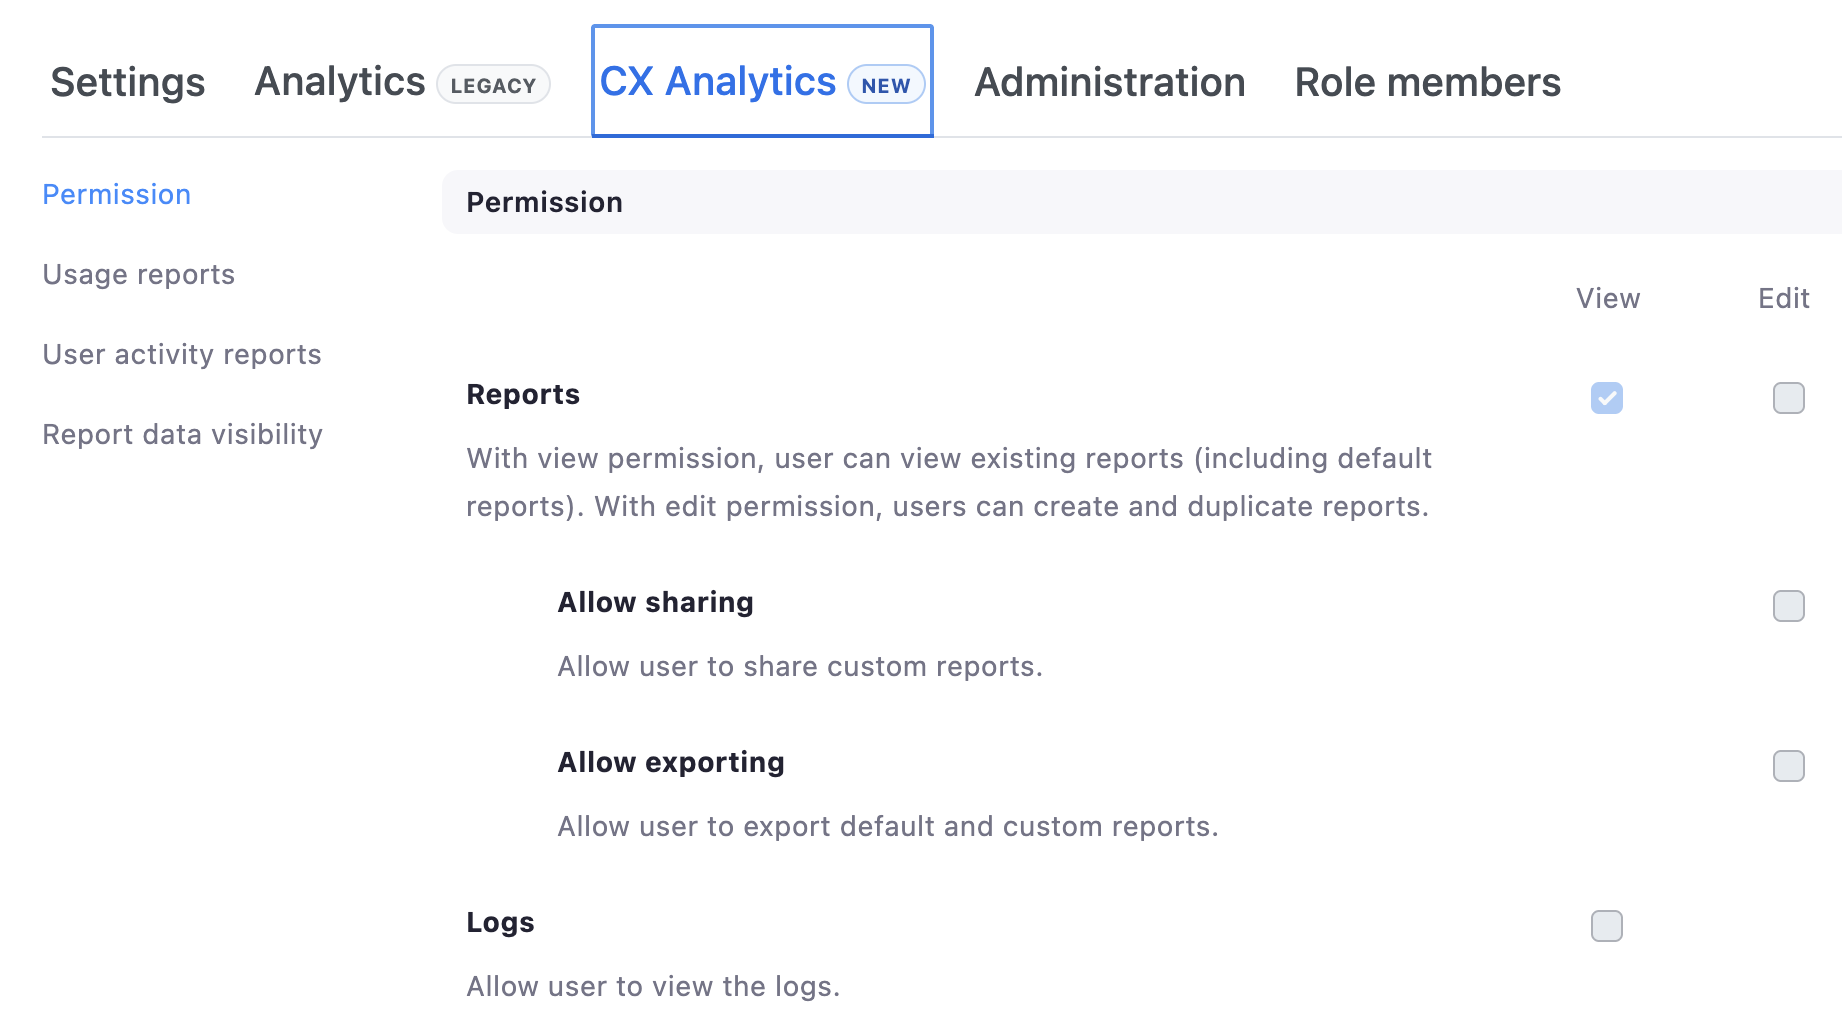Click the Permission section header

coord(544,201)
